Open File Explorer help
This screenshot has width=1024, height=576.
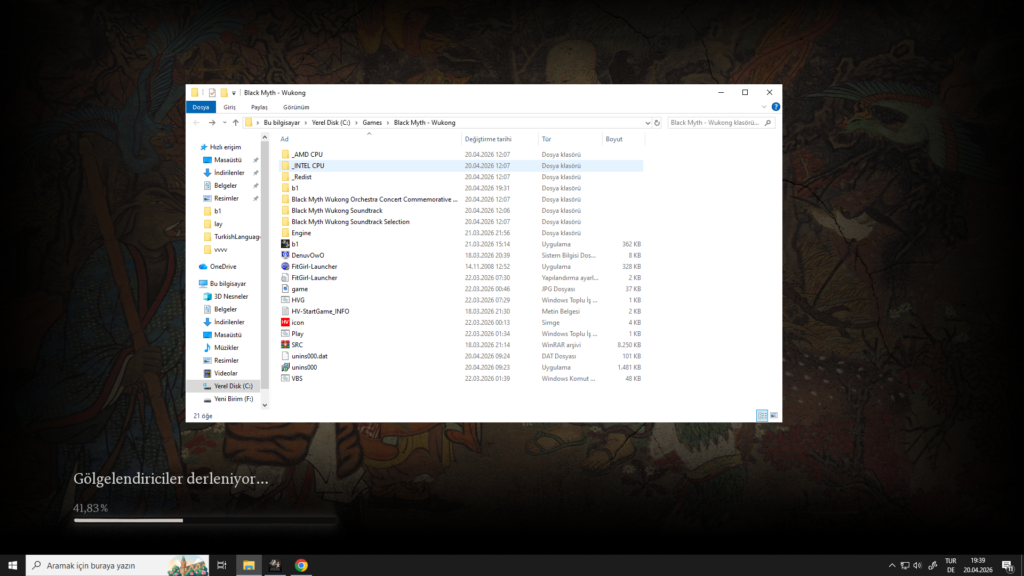click(x=775, y=106)
